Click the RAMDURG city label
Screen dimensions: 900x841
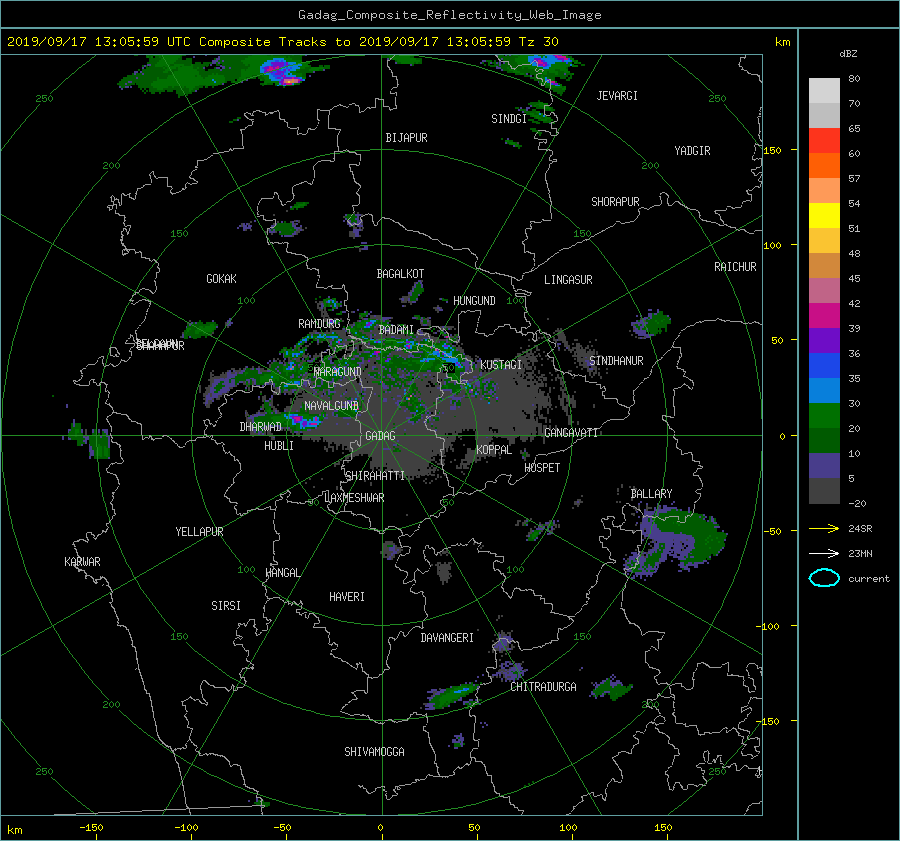click(x=319, y=324)
